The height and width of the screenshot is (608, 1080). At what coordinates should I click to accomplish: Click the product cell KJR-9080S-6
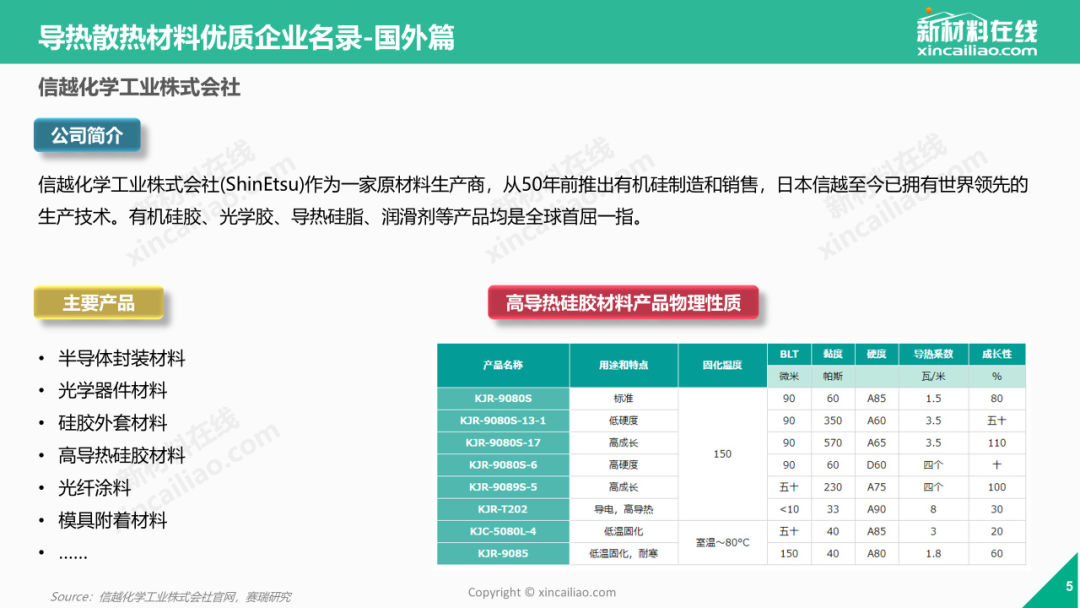[x=503, y=465]
